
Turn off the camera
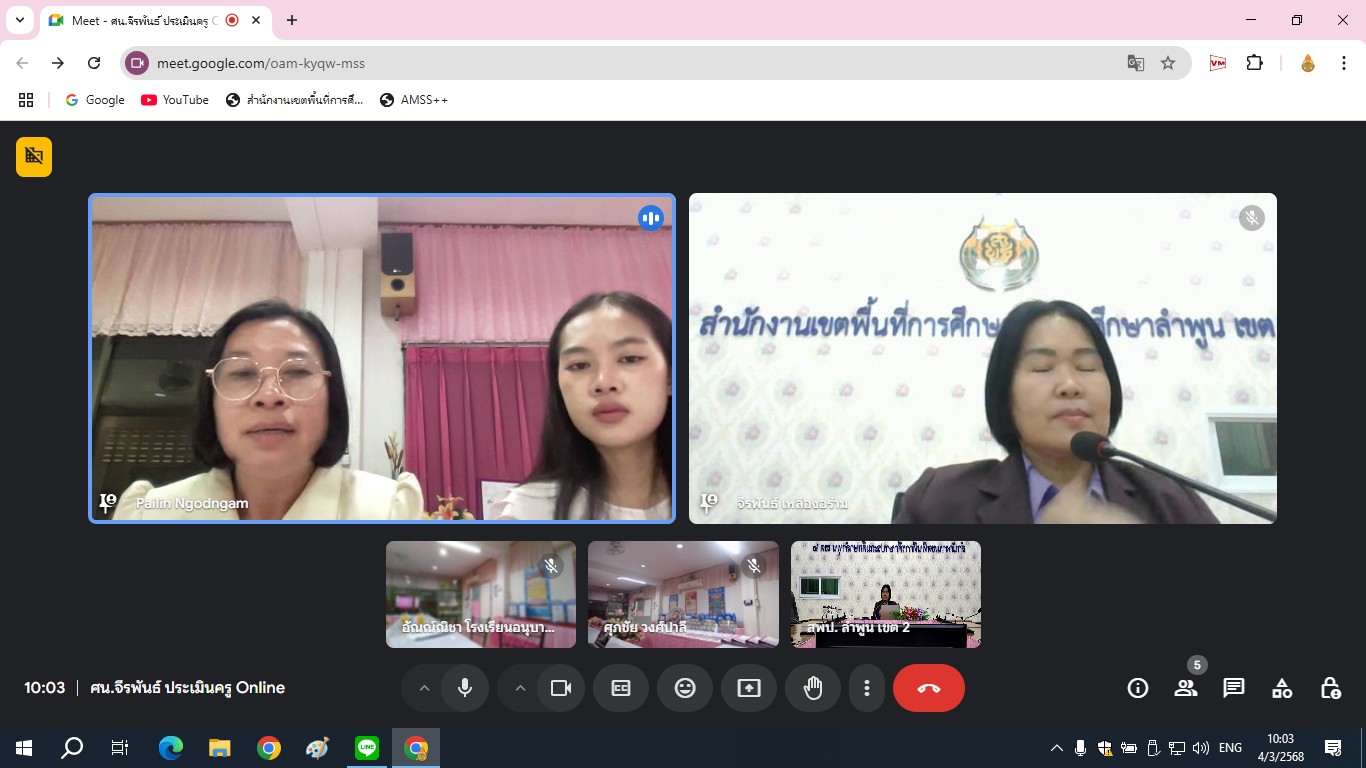[561, 688]
